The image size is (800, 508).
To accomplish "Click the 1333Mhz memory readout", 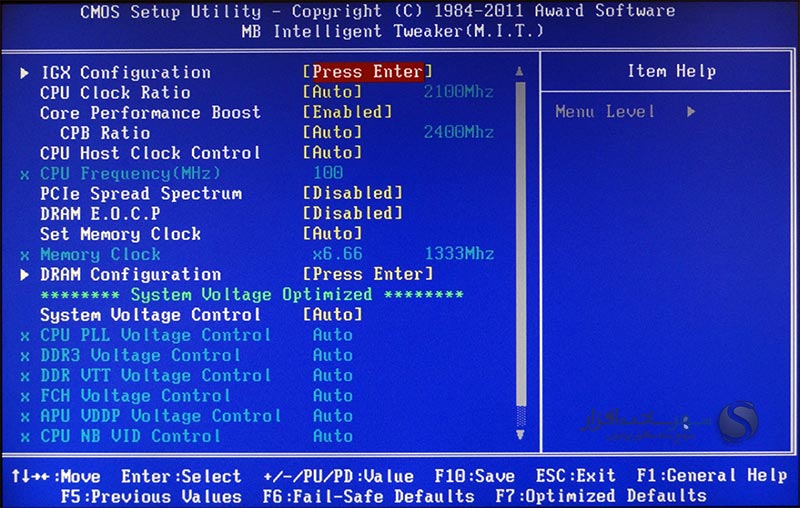I will [459, 253].
